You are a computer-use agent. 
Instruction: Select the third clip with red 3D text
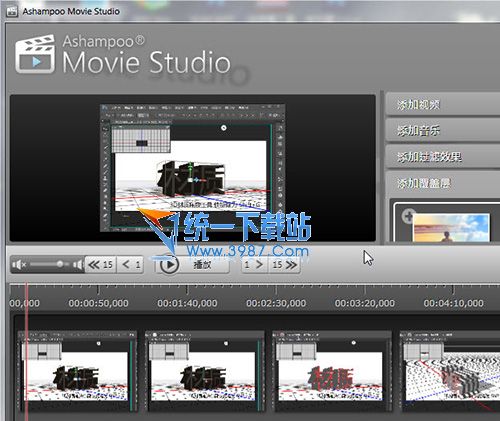click(332, 371)
